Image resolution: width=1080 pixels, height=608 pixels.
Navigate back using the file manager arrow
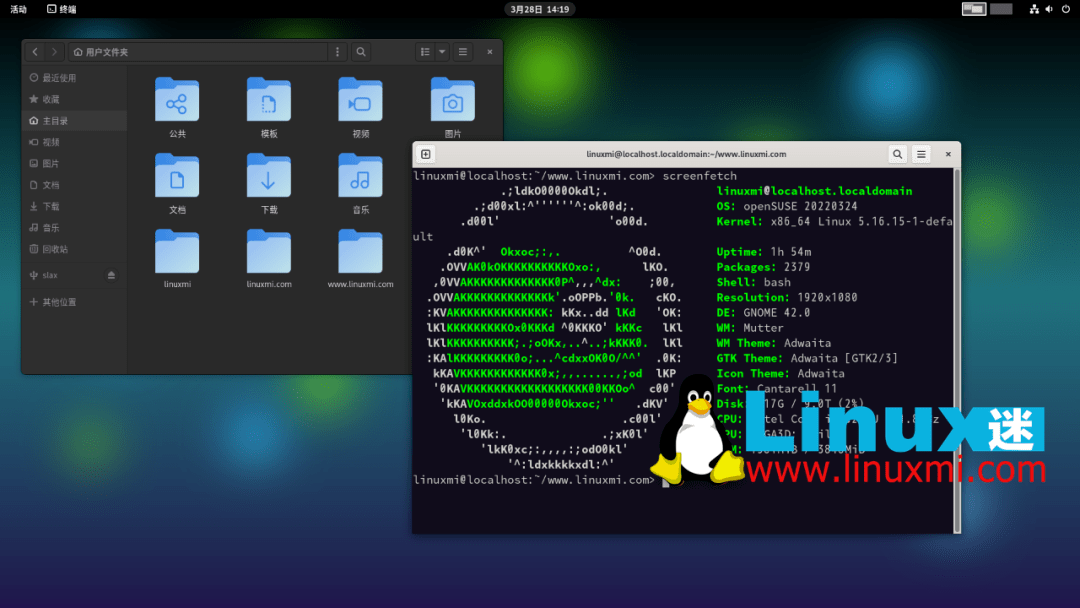point(35,51)
